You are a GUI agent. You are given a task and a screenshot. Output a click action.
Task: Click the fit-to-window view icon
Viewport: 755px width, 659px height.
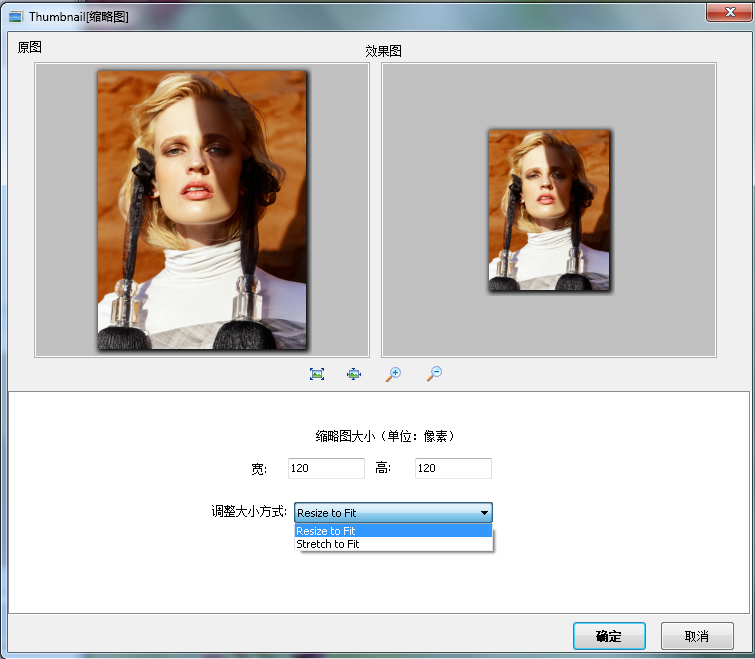[317, 374]
